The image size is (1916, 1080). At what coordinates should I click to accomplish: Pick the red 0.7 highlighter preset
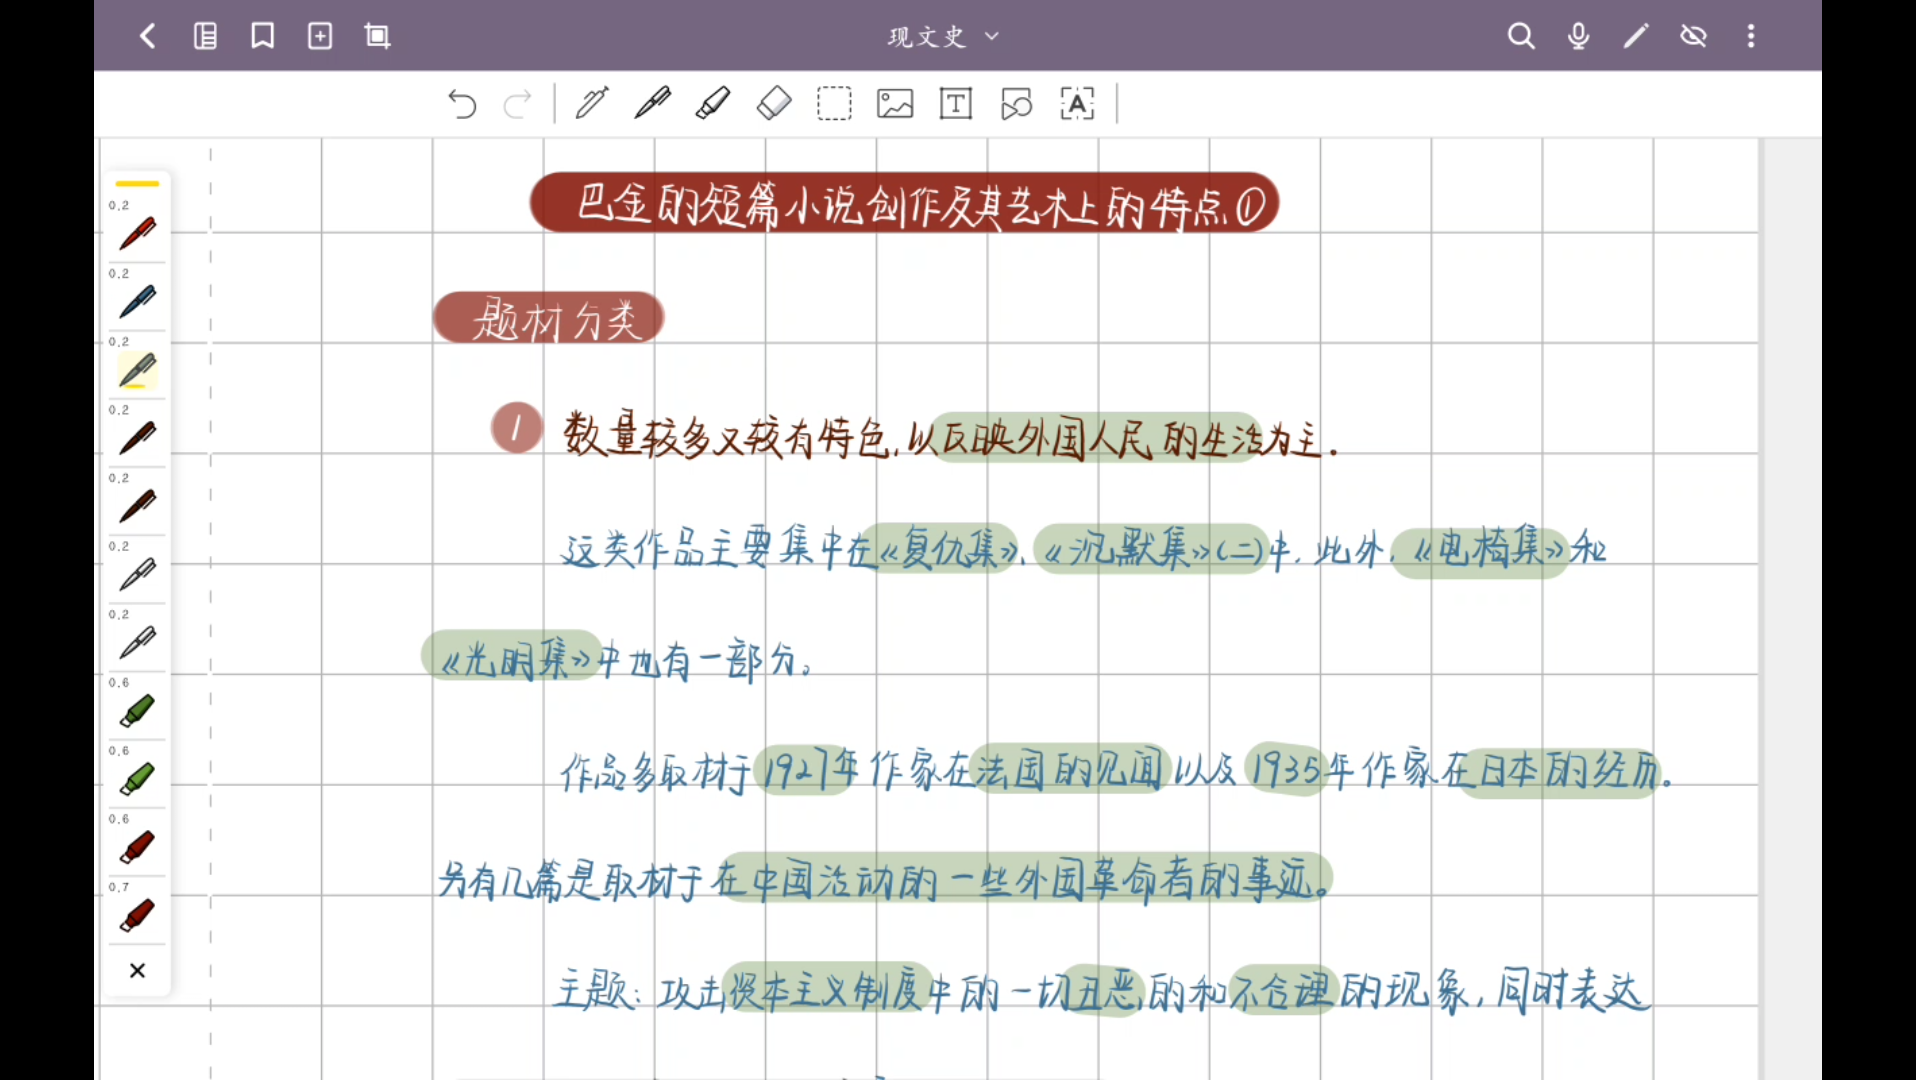[x=137, y=915]
